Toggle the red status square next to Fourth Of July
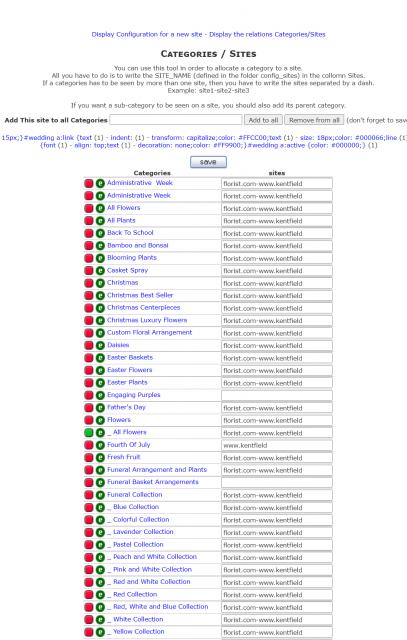The image size is (407, 640). click(x=89, y=445)
